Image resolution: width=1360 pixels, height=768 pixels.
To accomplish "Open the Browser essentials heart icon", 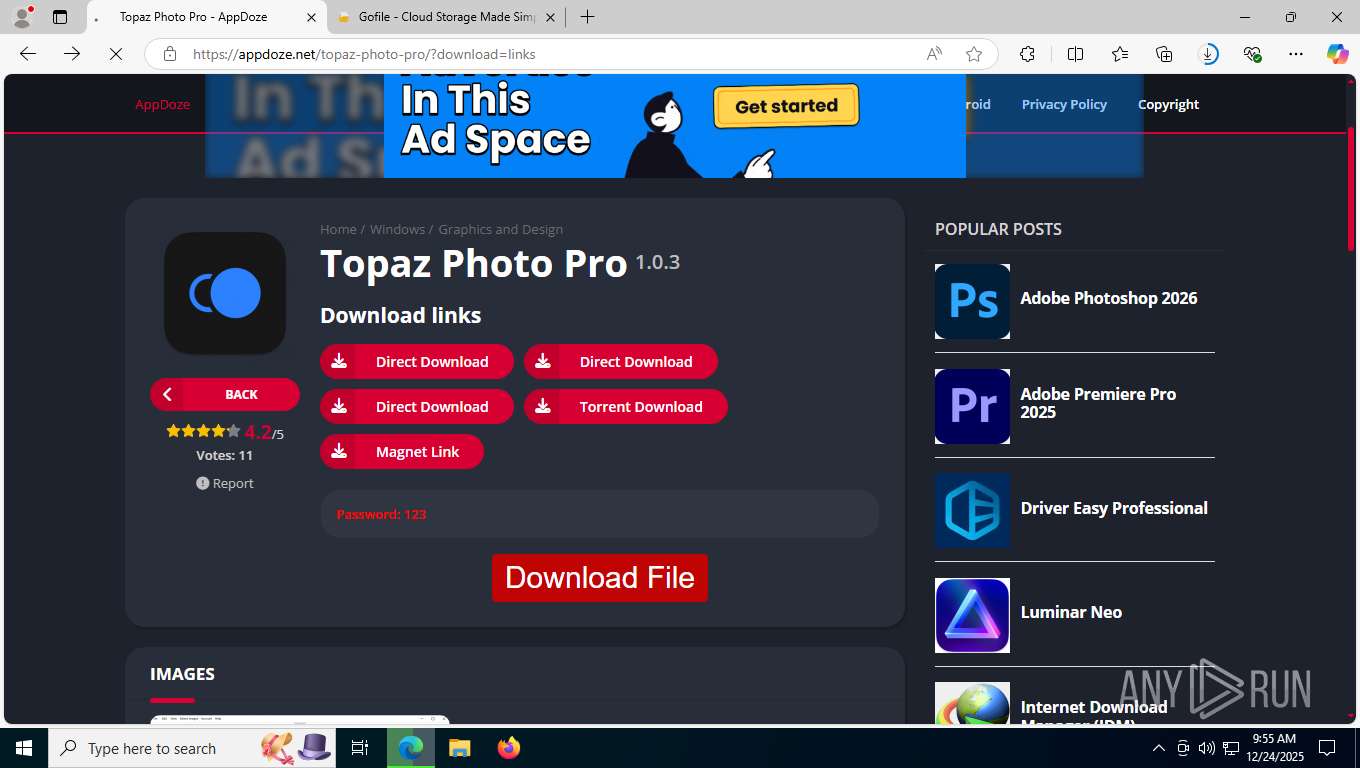I will pyautogui.click(x=1252, y=54).
